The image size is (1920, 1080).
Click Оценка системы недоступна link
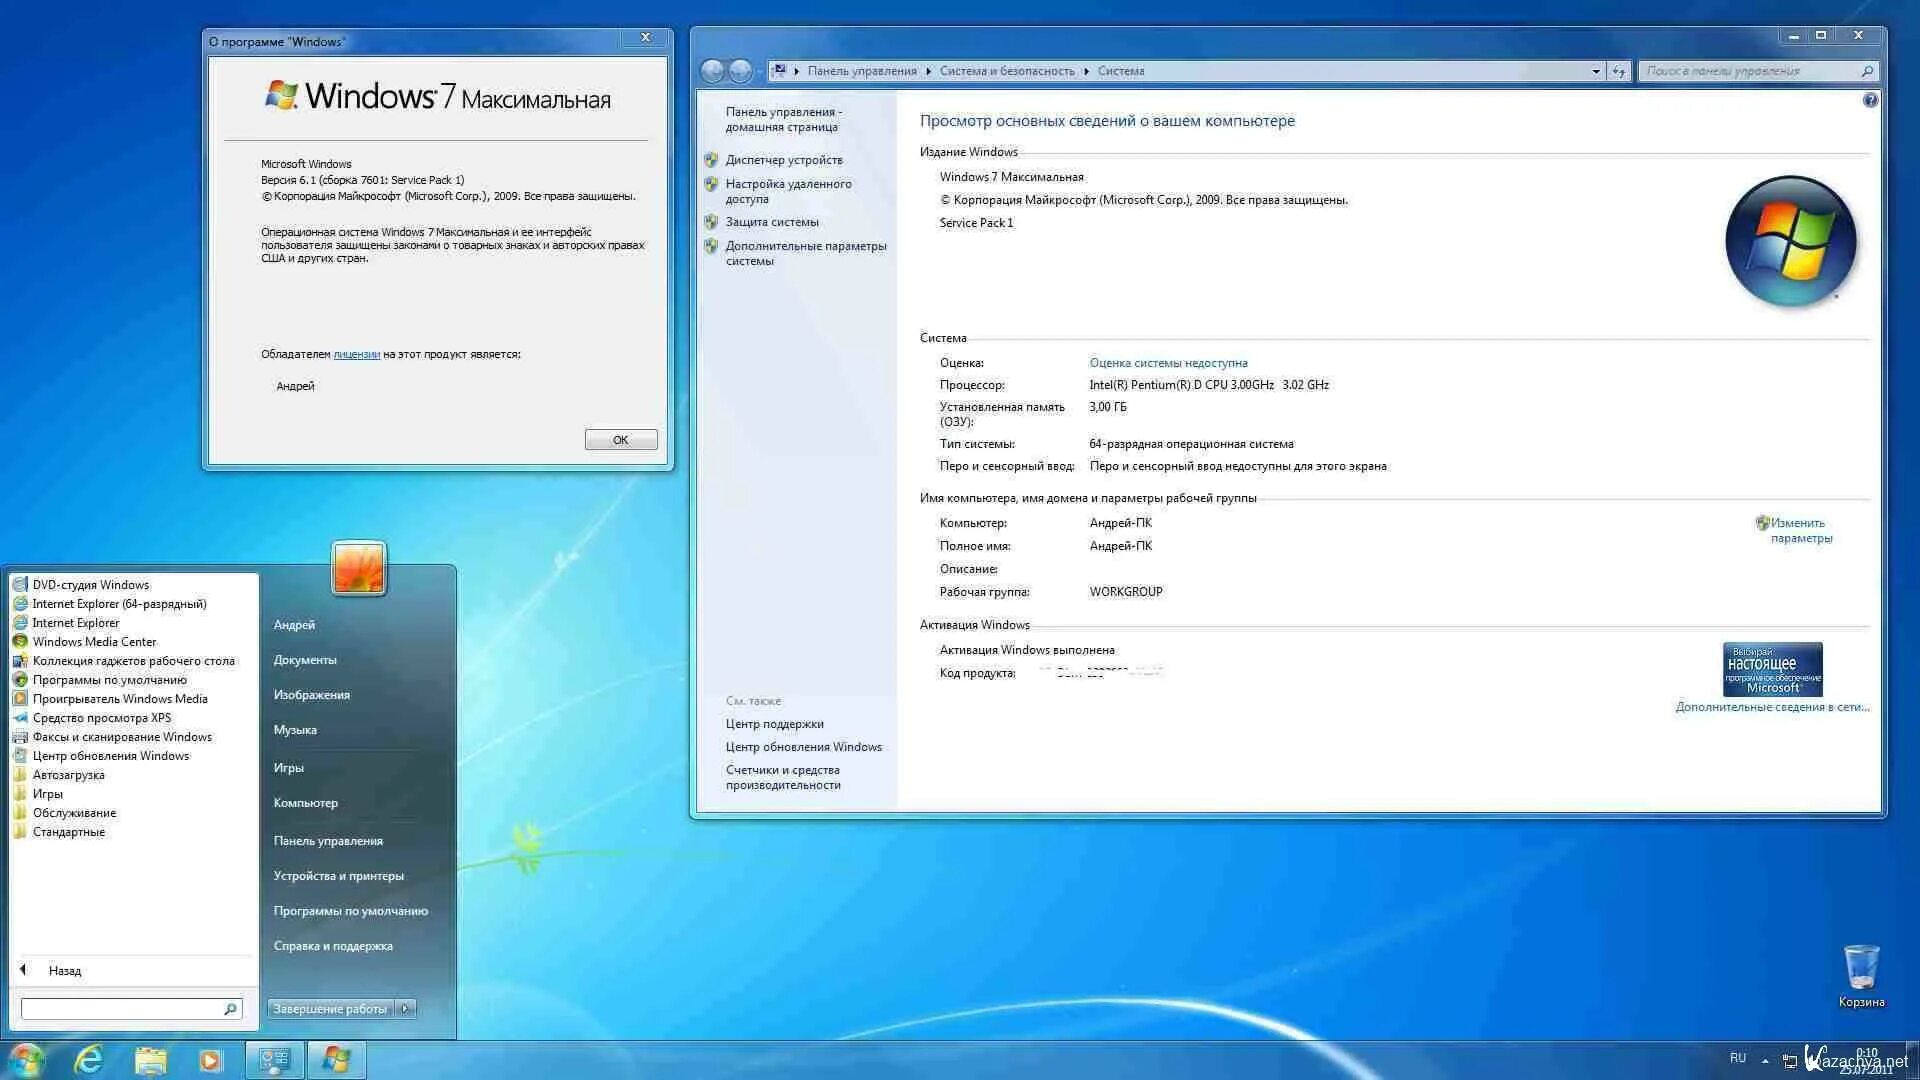[x=1168, y=363]
